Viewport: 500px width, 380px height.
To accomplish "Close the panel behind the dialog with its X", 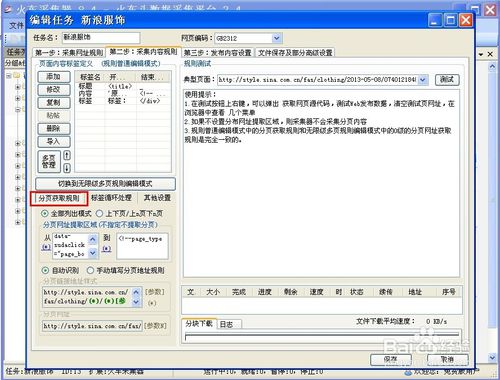I will (x=490, y=54).
